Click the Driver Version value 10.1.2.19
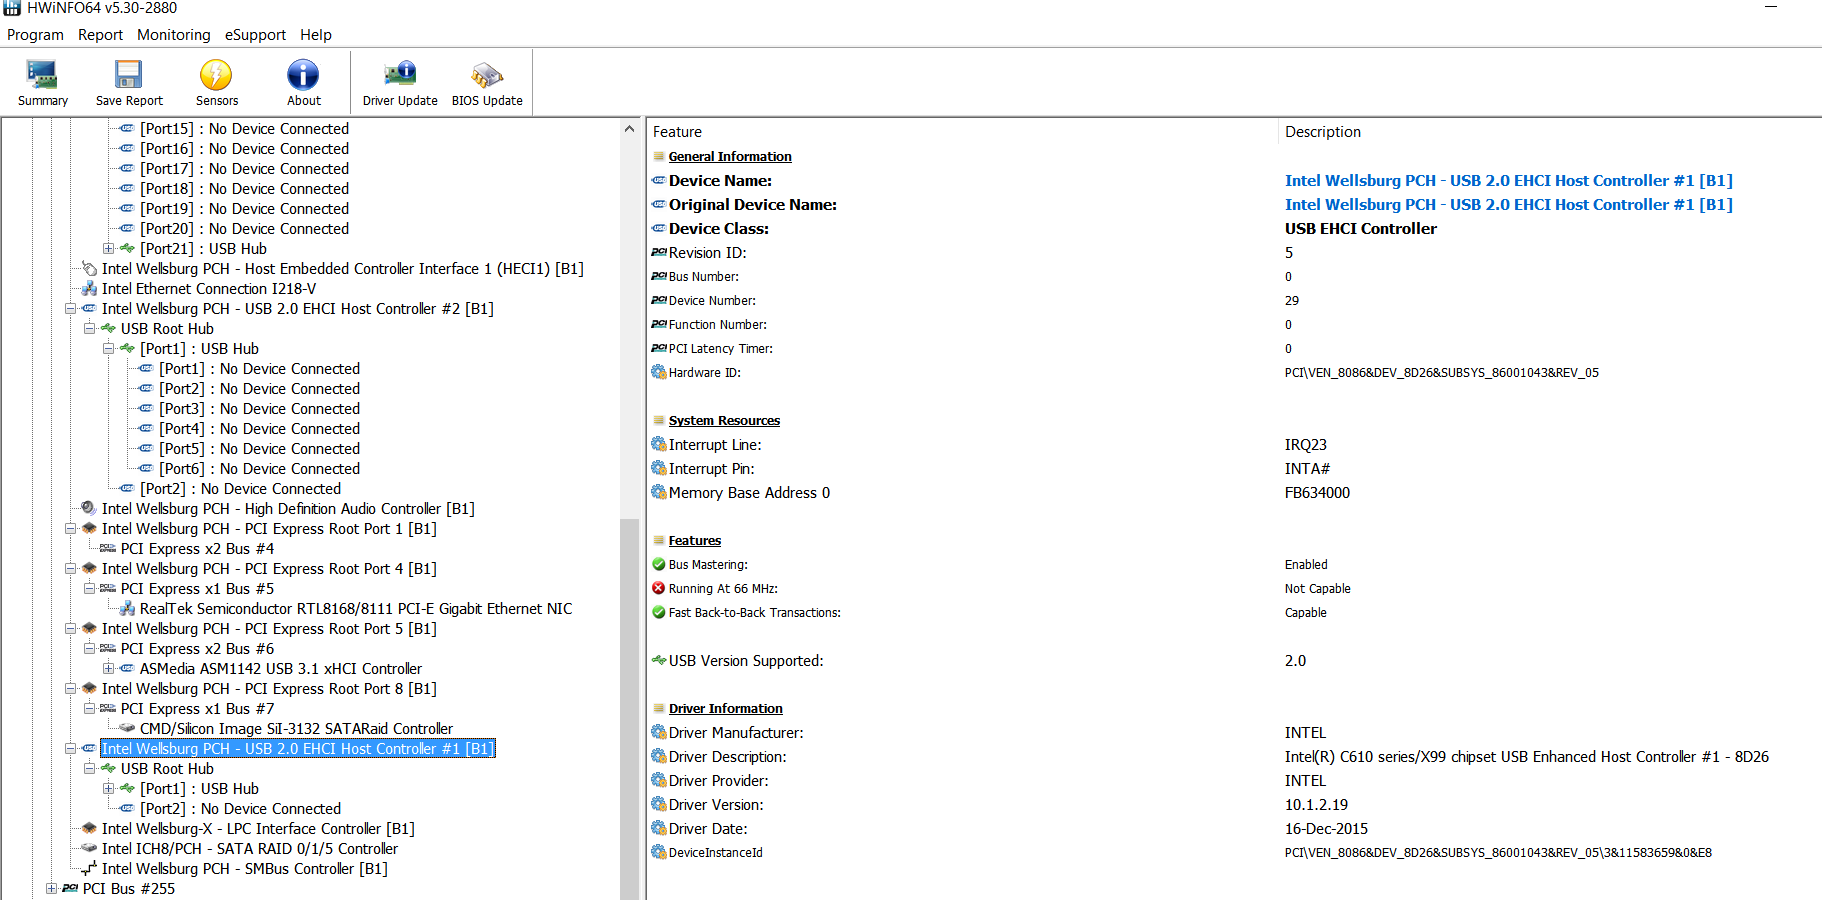This screenshot has width=1822, height=900. [1316, 805]
